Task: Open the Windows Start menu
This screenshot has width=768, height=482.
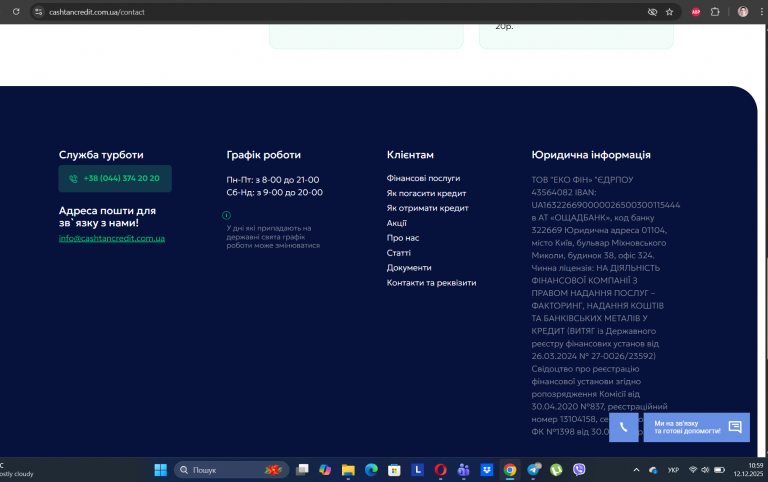Action: pos(160,470)
